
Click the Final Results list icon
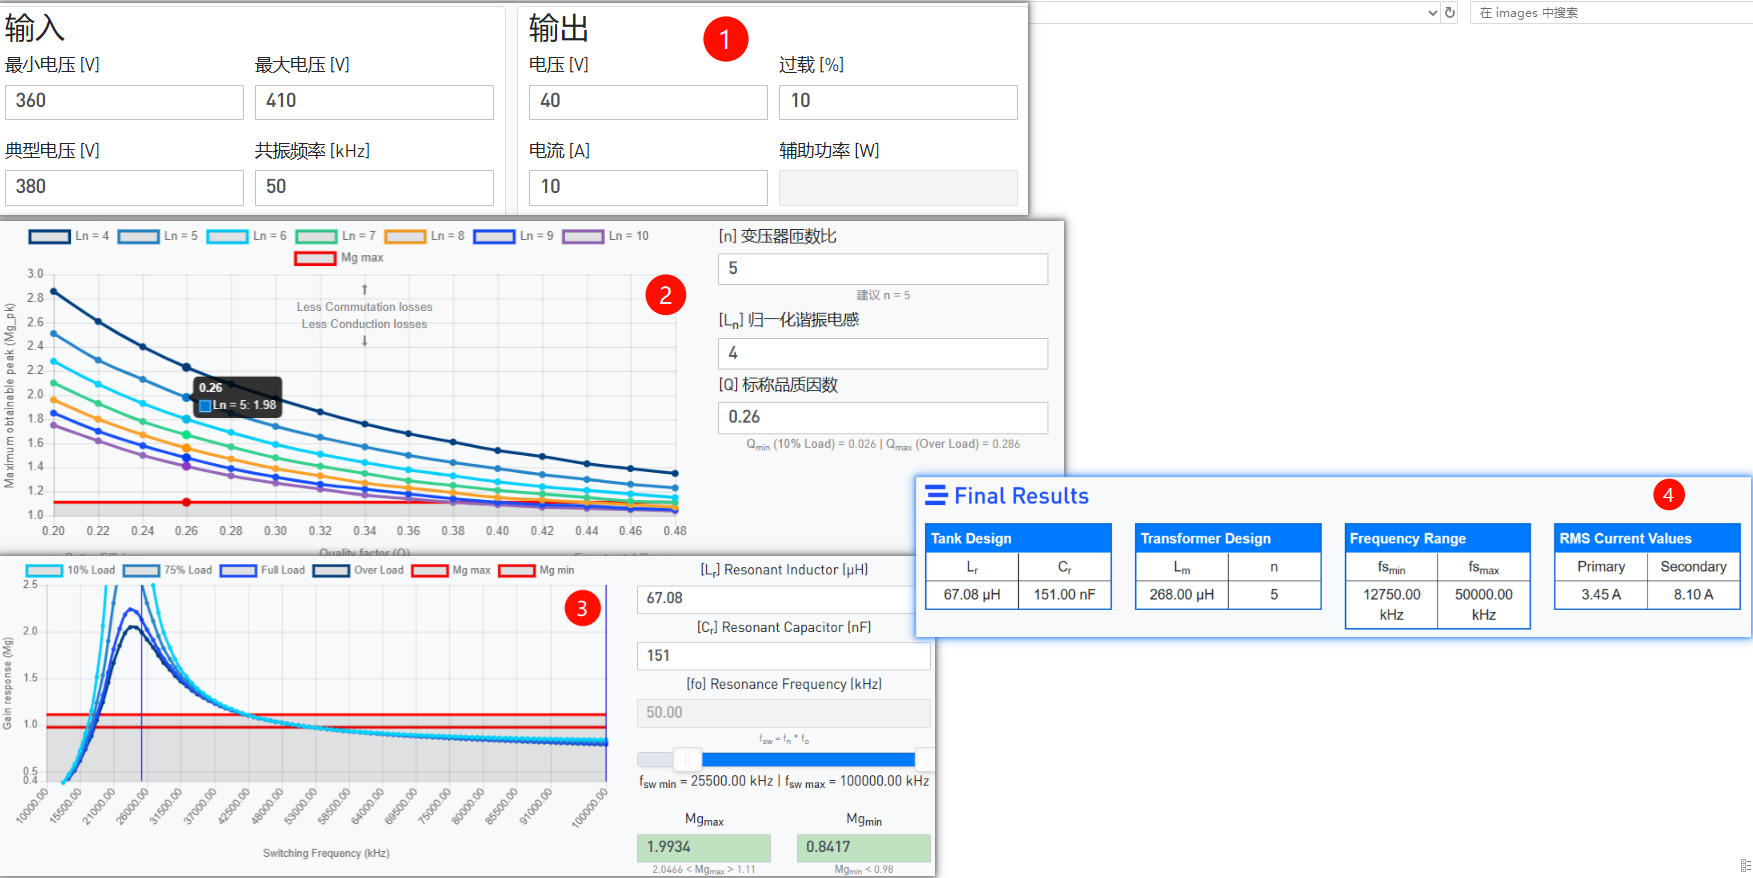pyautogui.click(x=936, y=496)
